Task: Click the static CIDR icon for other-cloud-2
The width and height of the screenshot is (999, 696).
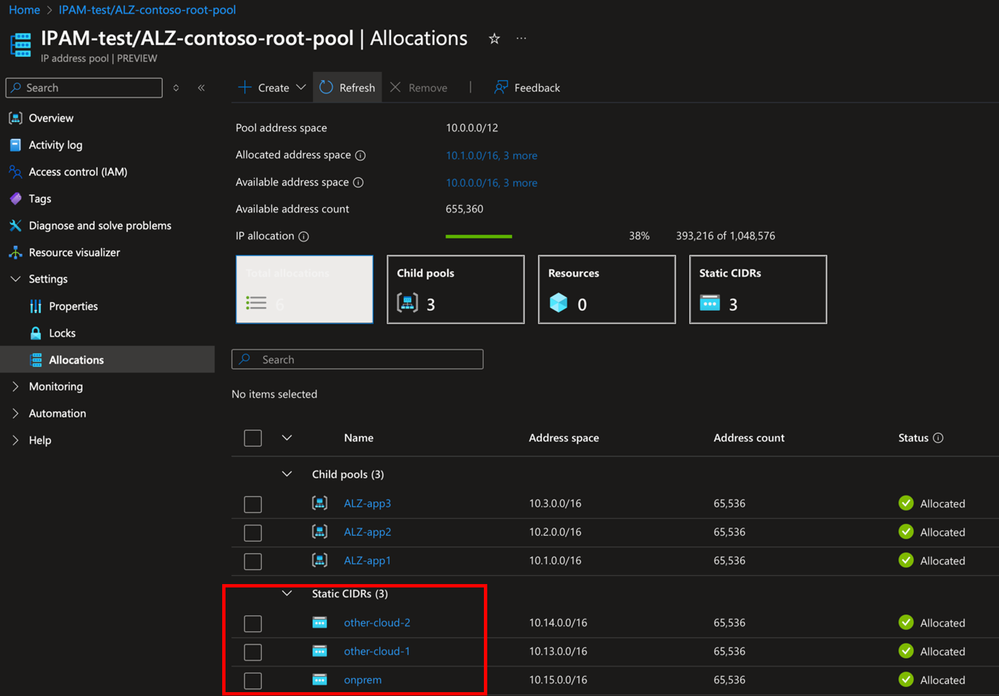Action: coord(320,622)
